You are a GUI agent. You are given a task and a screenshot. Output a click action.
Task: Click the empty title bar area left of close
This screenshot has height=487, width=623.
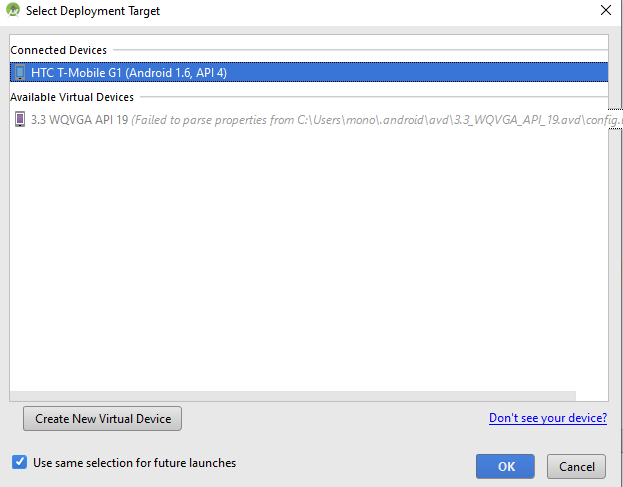[400, 11]
